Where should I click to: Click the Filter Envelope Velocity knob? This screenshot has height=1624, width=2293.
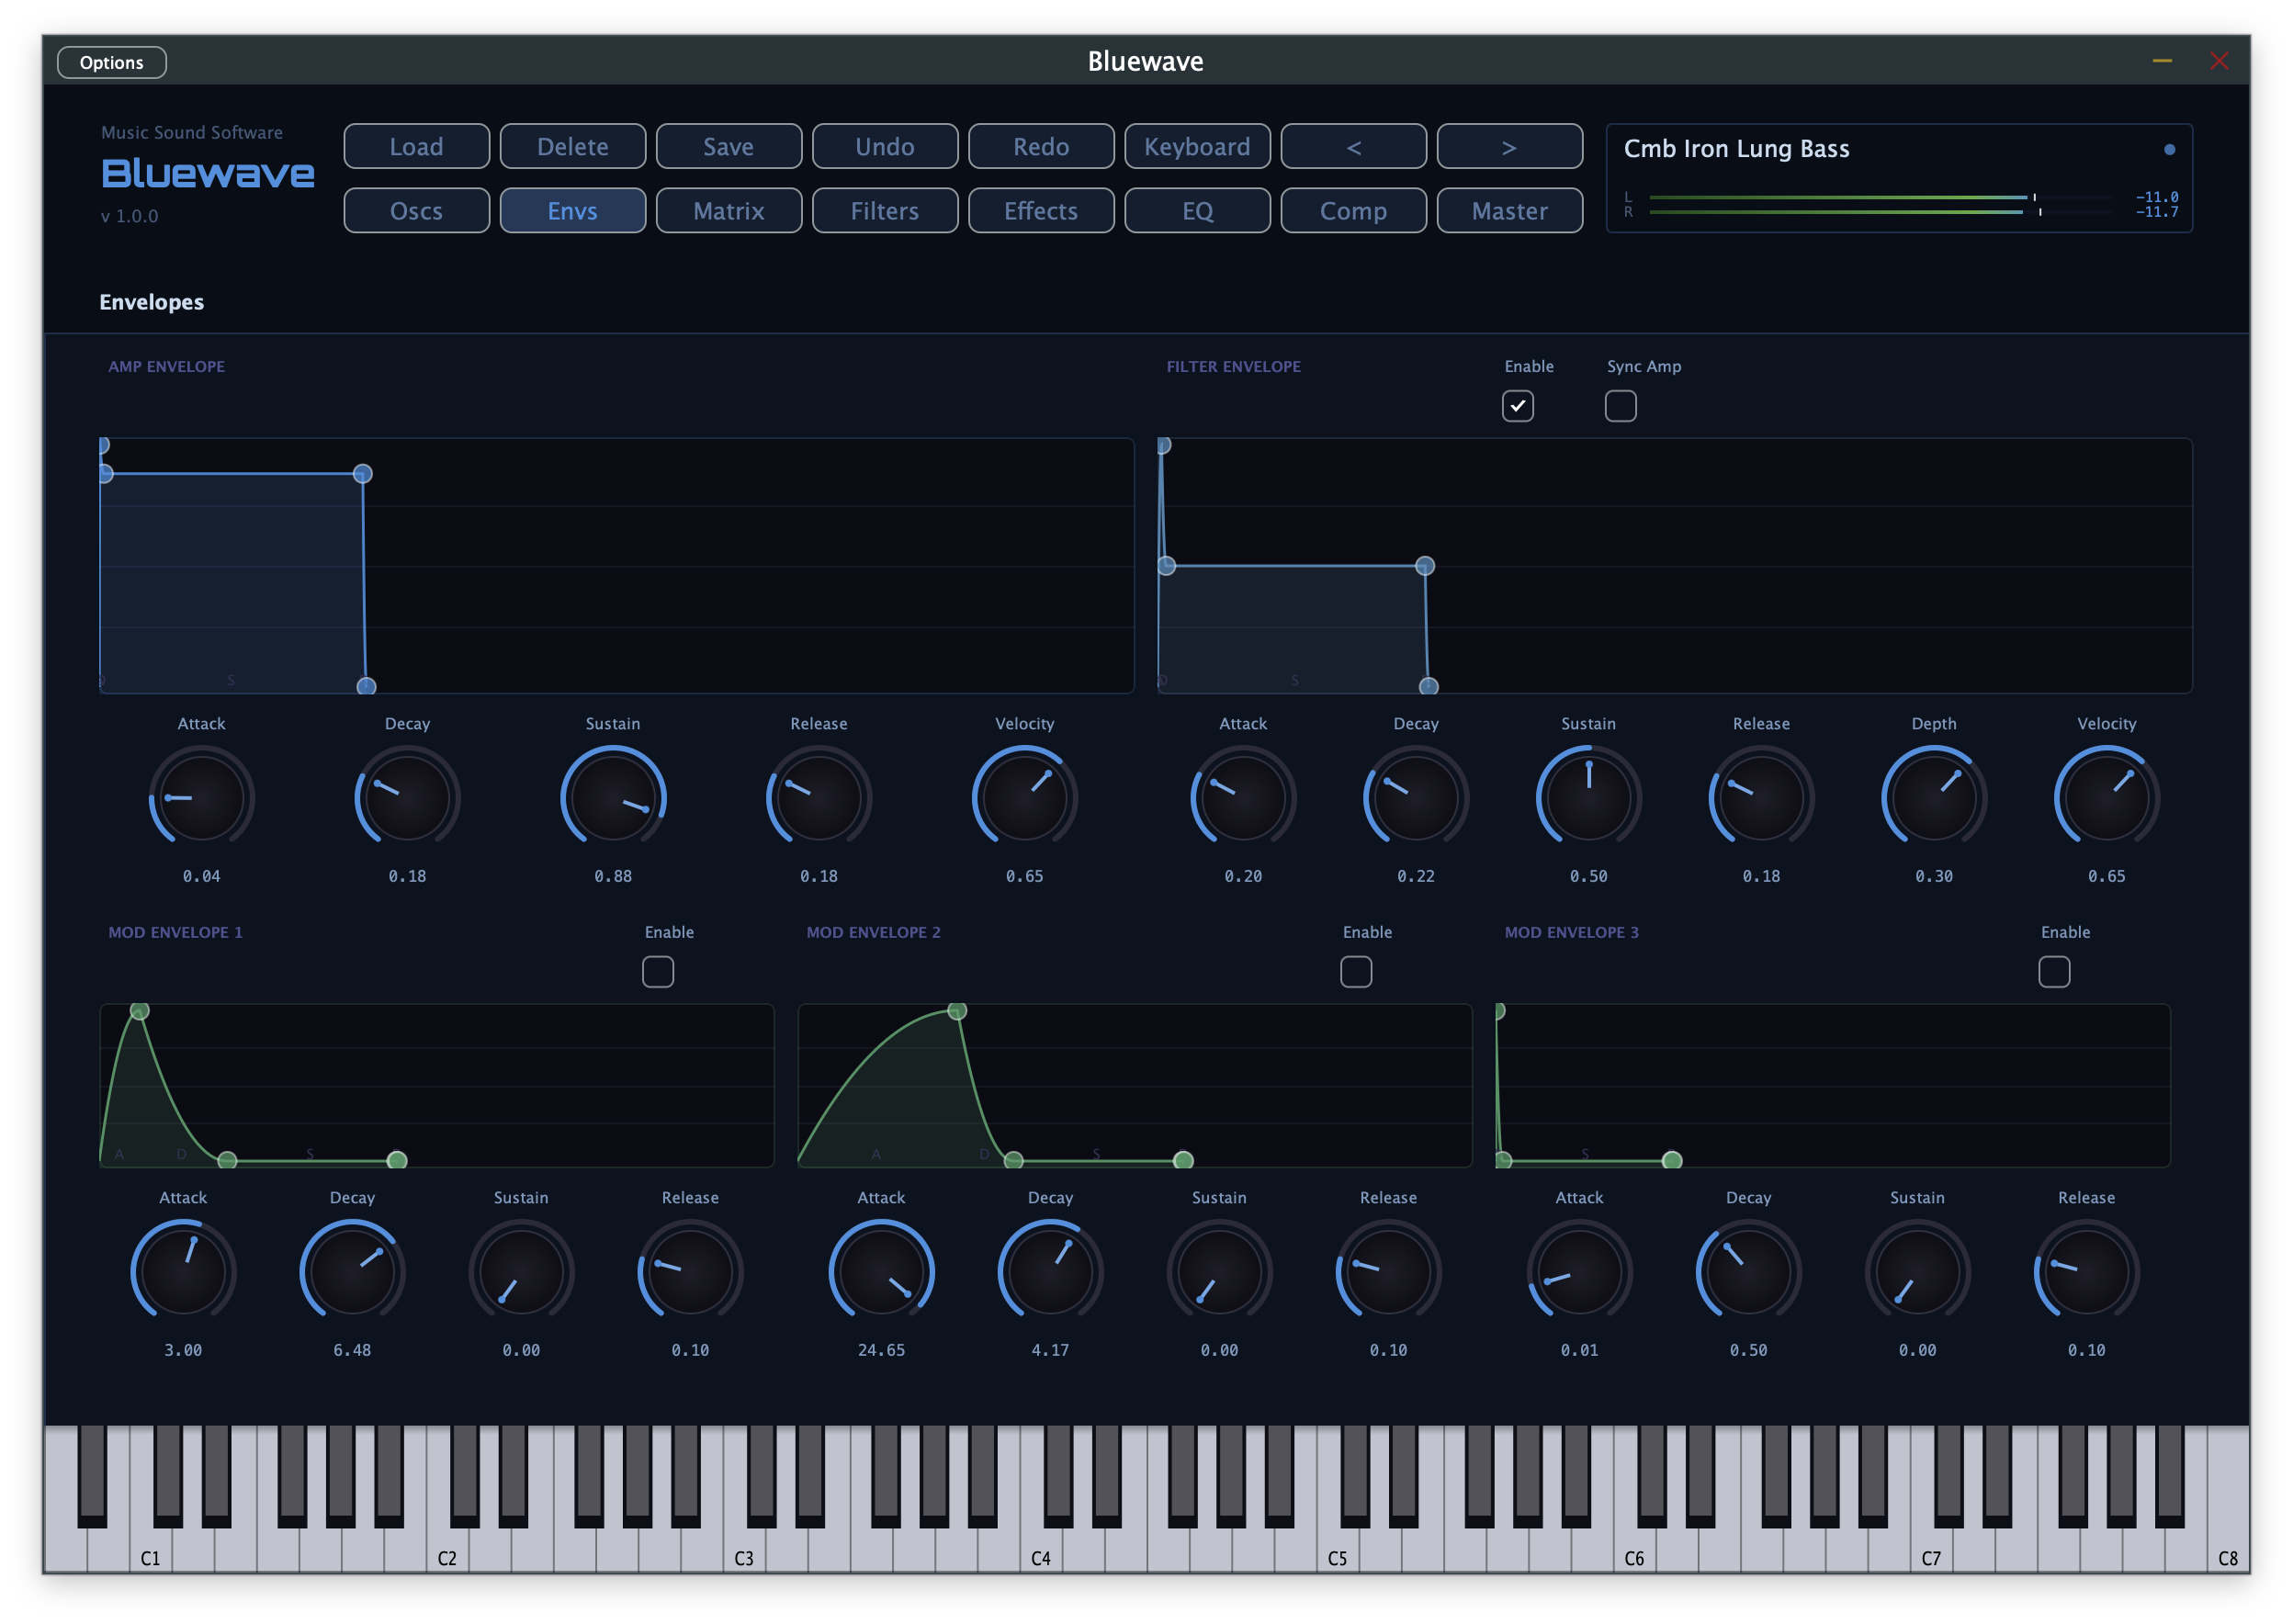(x=2106, y=798)
